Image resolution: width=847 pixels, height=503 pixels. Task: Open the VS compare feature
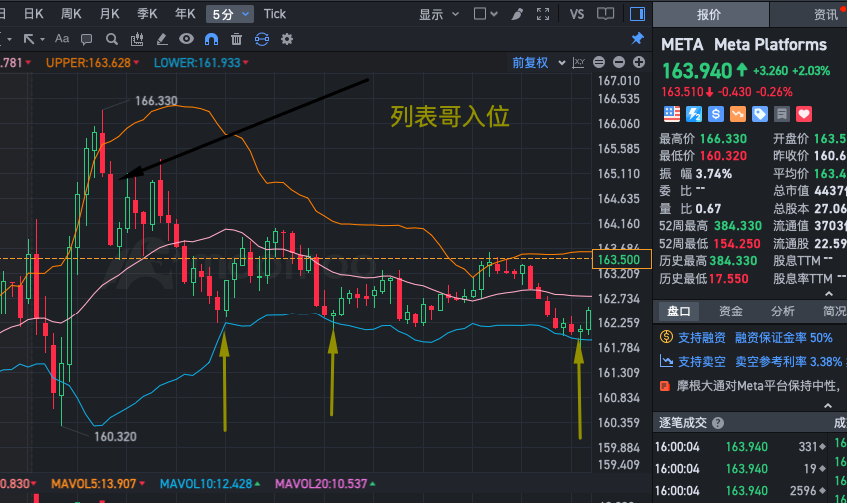tap(576, 14)
